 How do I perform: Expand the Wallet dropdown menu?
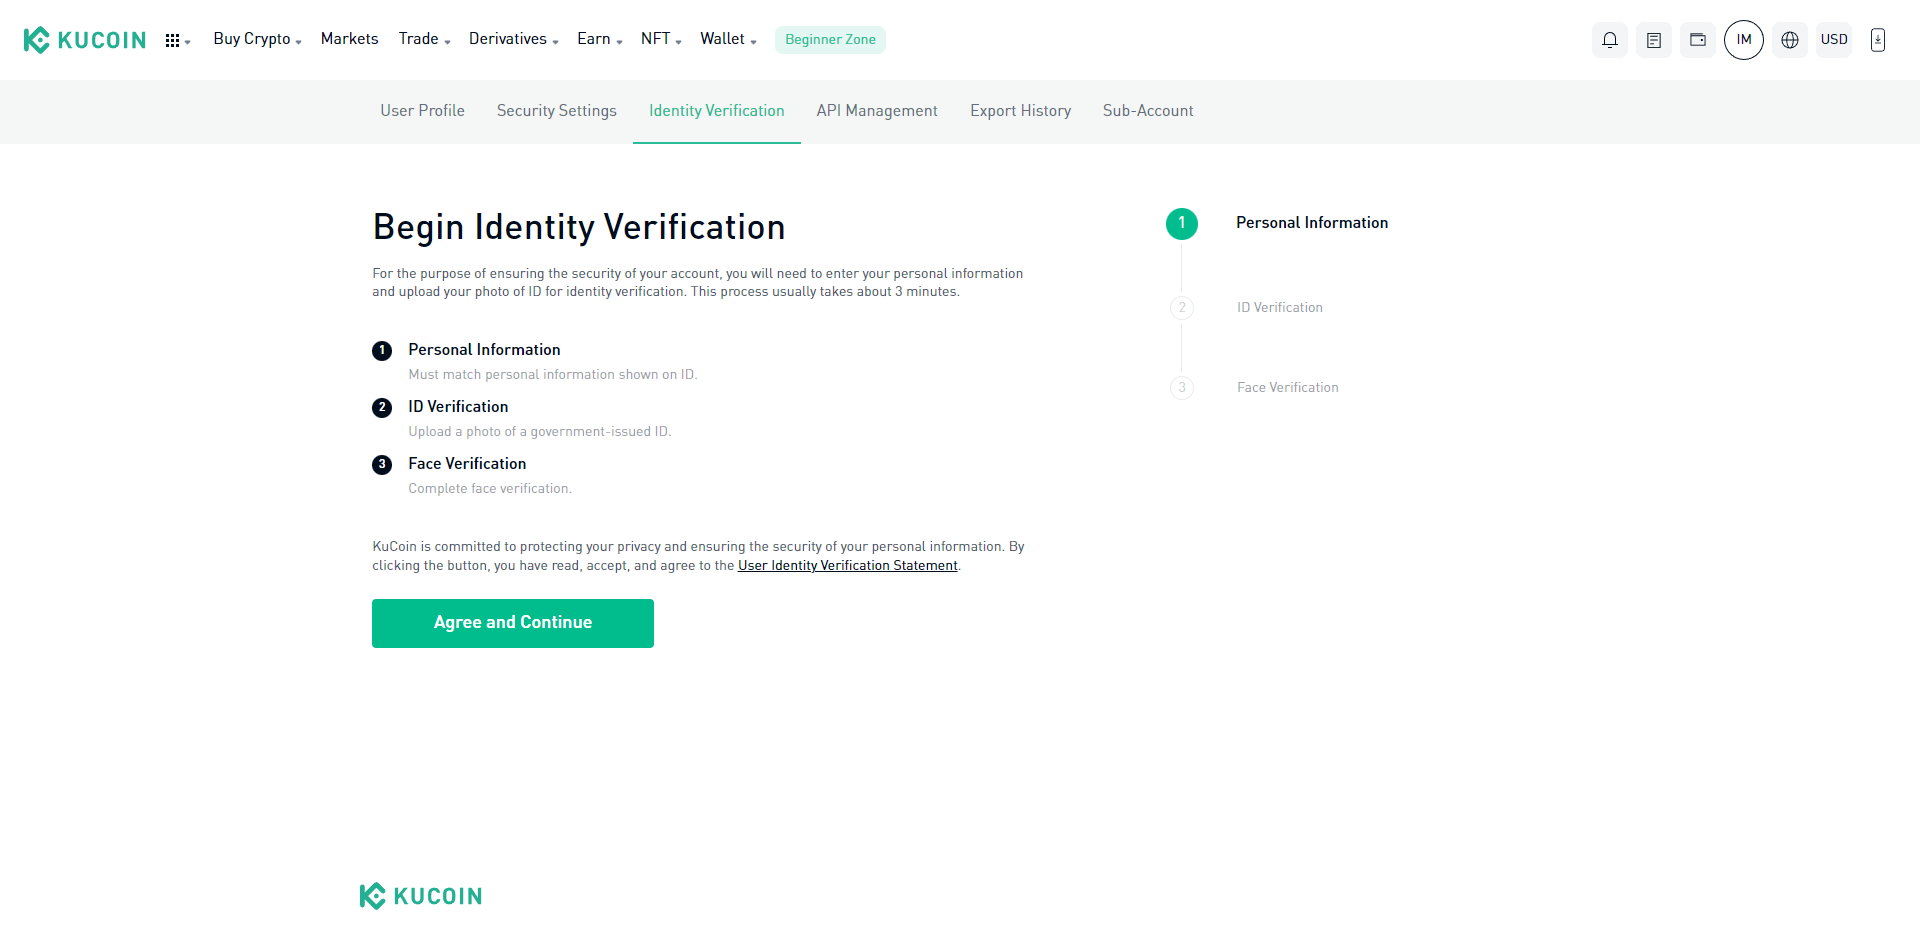pos(728,39)
